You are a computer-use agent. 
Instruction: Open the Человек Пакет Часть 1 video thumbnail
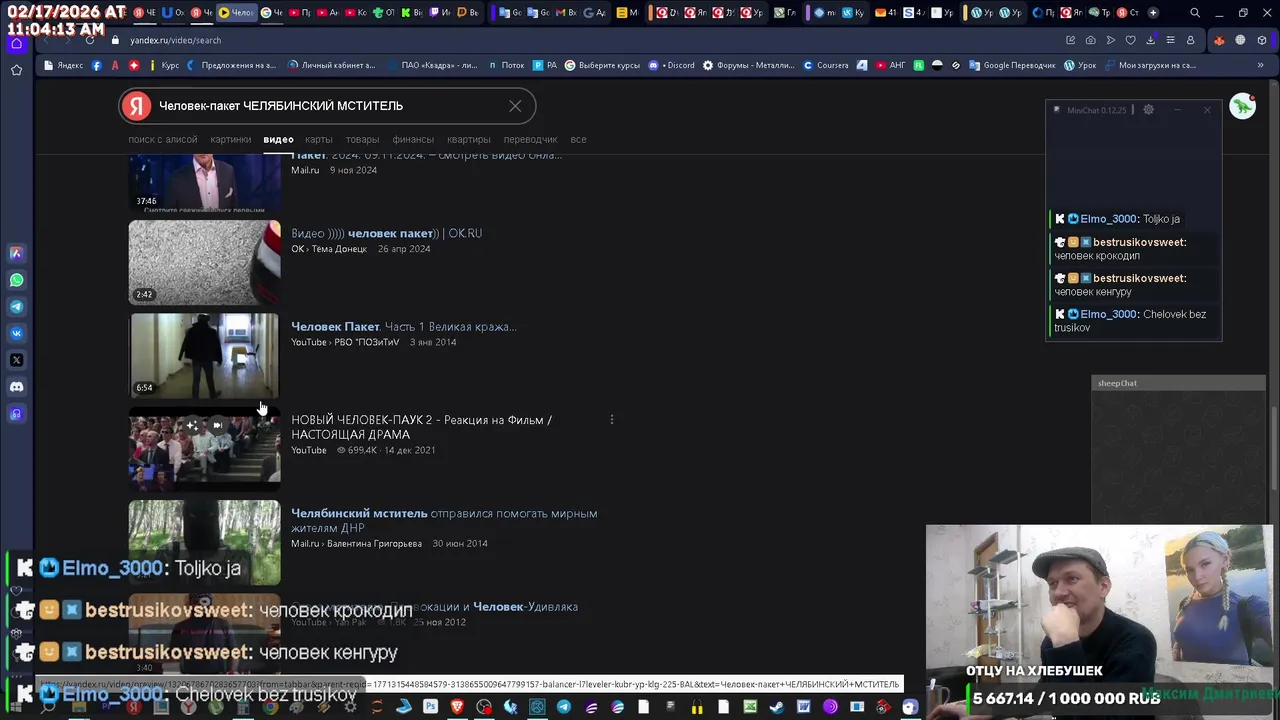click(204, 355)
